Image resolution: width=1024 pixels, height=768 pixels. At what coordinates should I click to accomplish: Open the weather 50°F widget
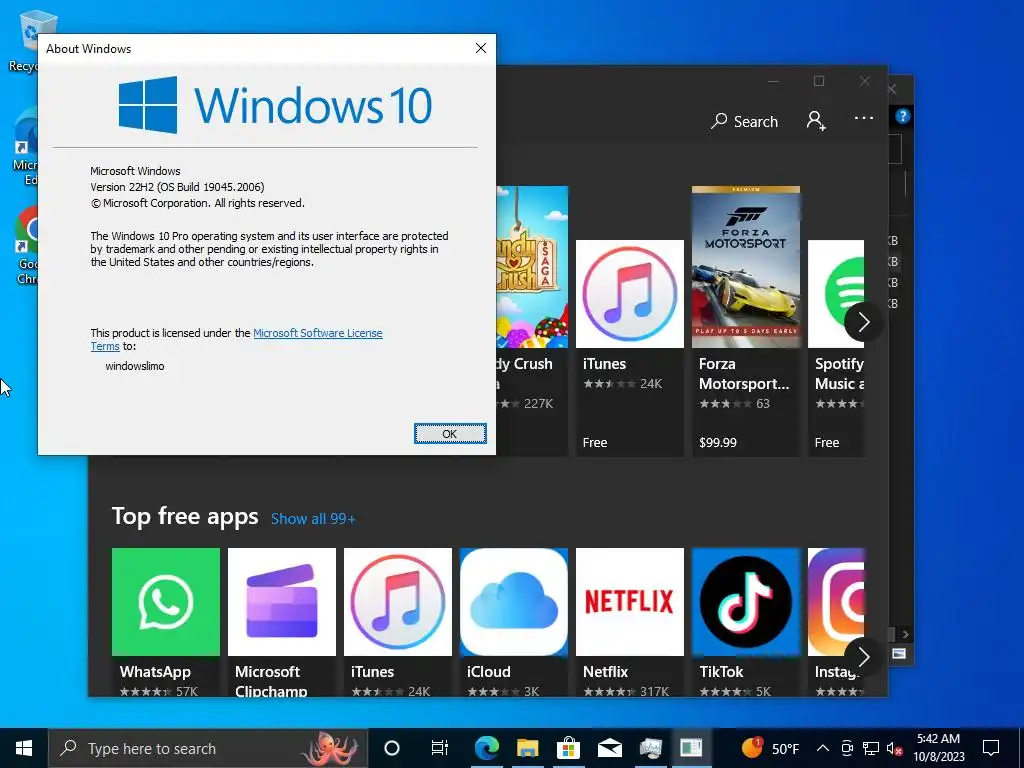(x=771, y=748)
